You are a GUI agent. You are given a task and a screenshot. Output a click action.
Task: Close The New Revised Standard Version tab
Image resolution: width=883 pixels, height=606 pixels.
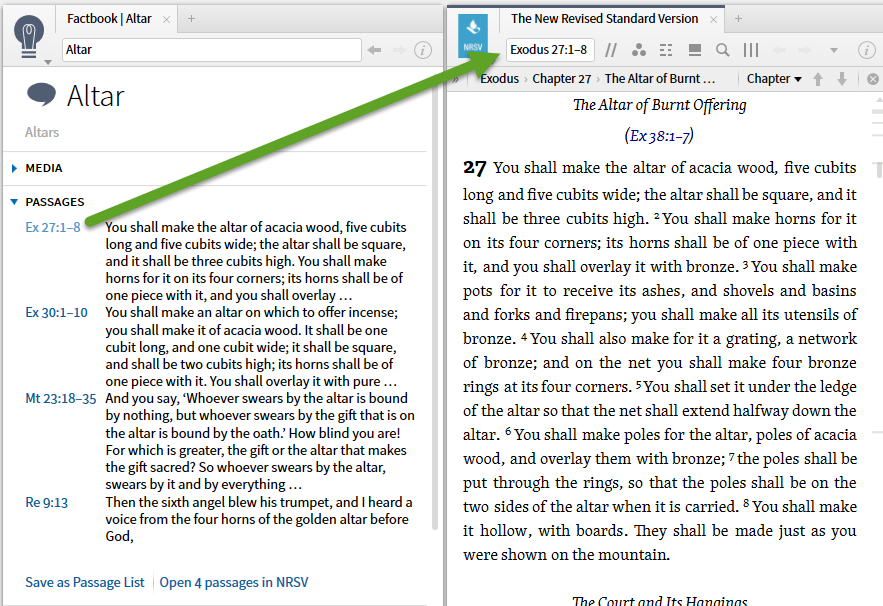tap(713, 19)
